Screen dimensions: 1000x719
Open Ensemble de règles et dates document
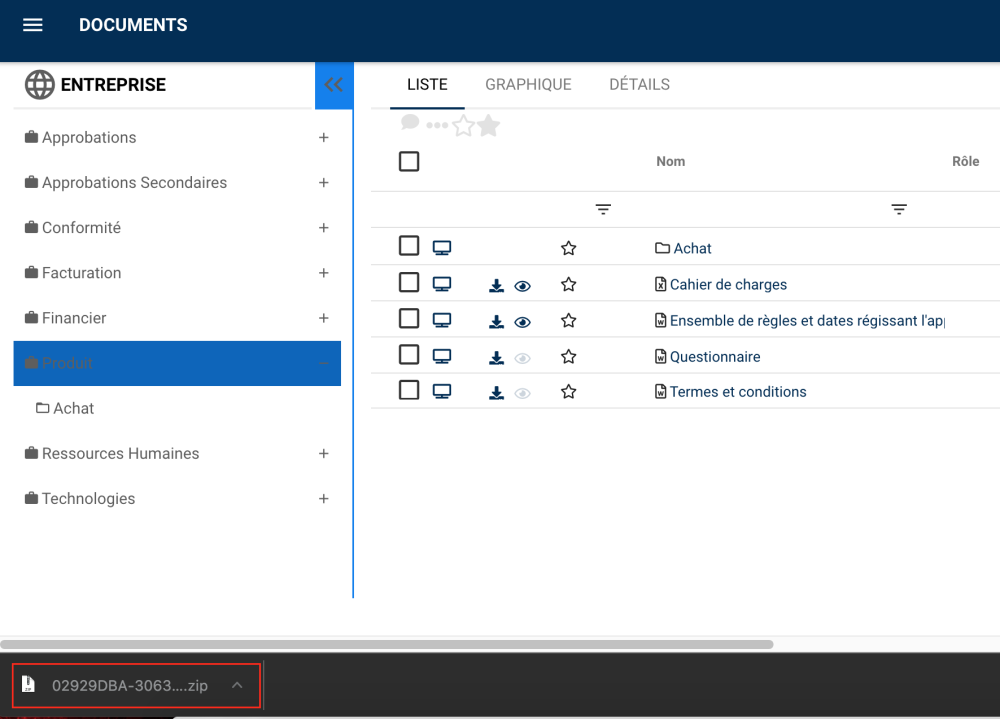pos(807,321)
